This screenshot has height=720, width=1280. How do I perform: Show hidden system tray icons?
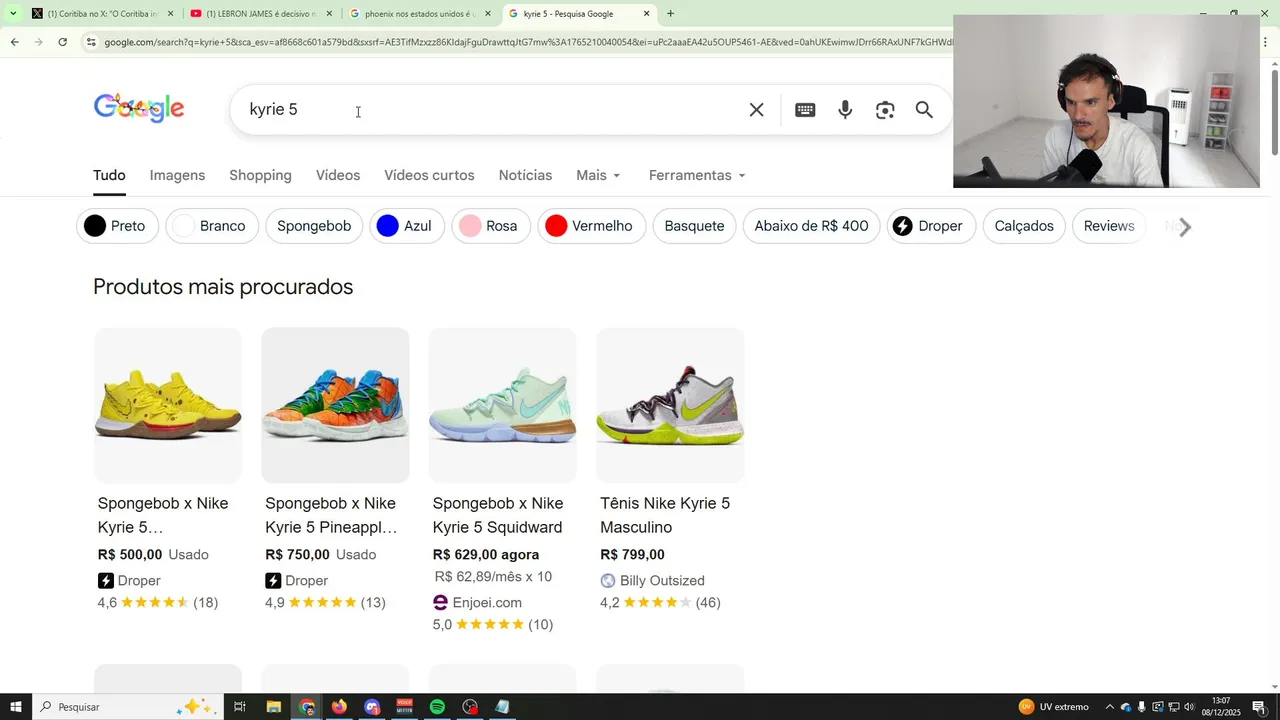pos(1109,707)
